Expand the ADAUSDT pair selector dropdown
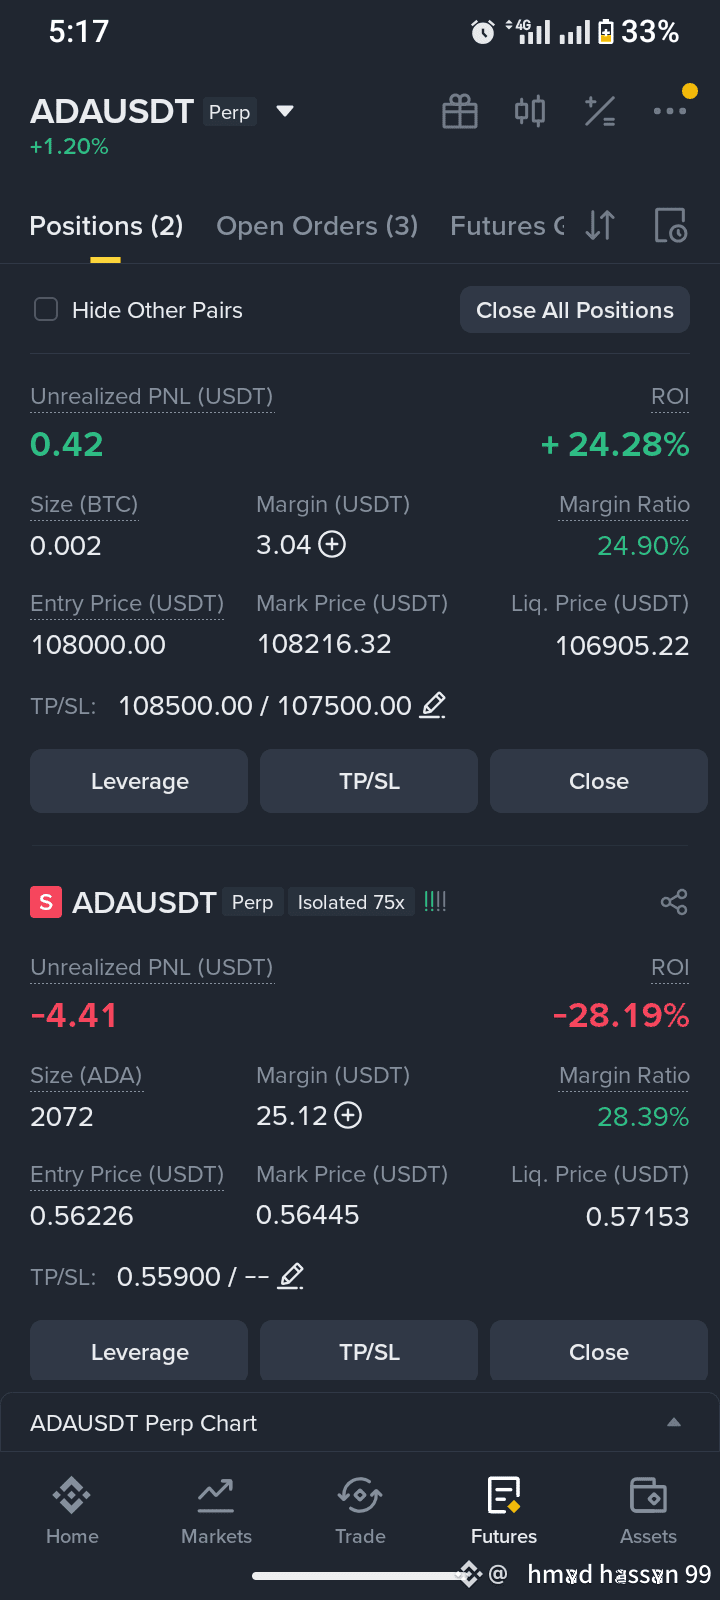Screen dimensions: 720x1600 click(285, 111)
